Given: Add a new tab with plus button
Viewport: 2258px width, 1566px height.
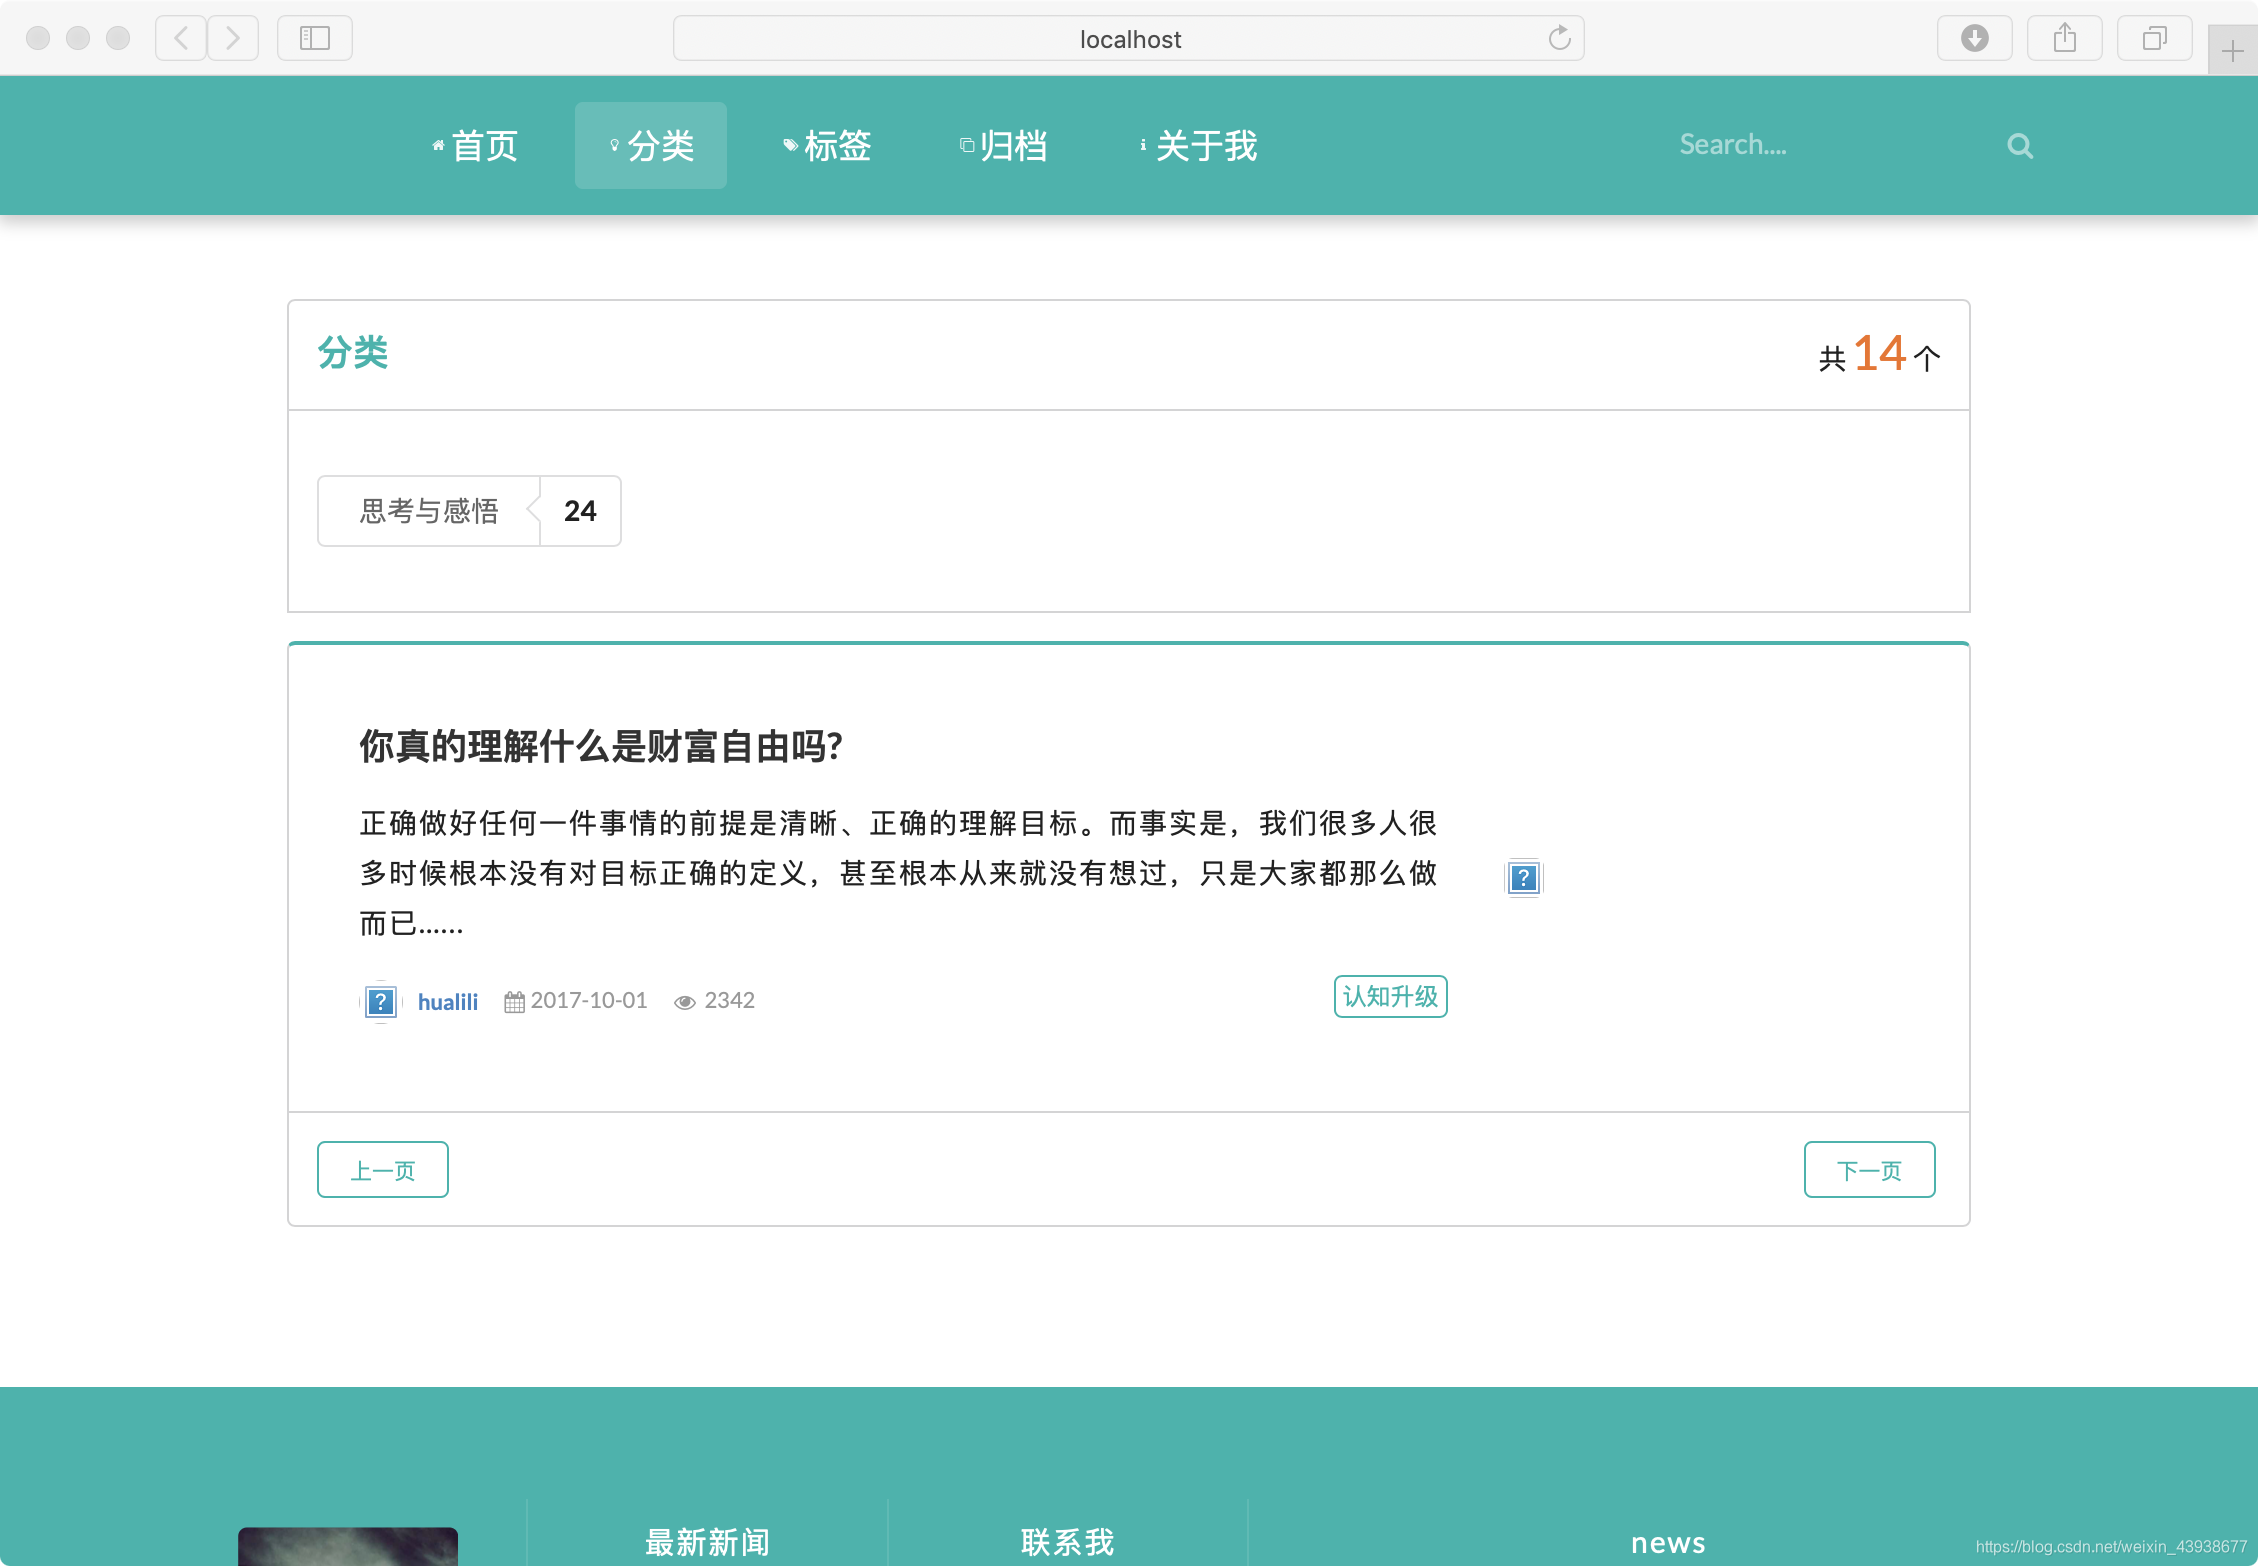Looking at the screenshot, I should (2232, 50).
